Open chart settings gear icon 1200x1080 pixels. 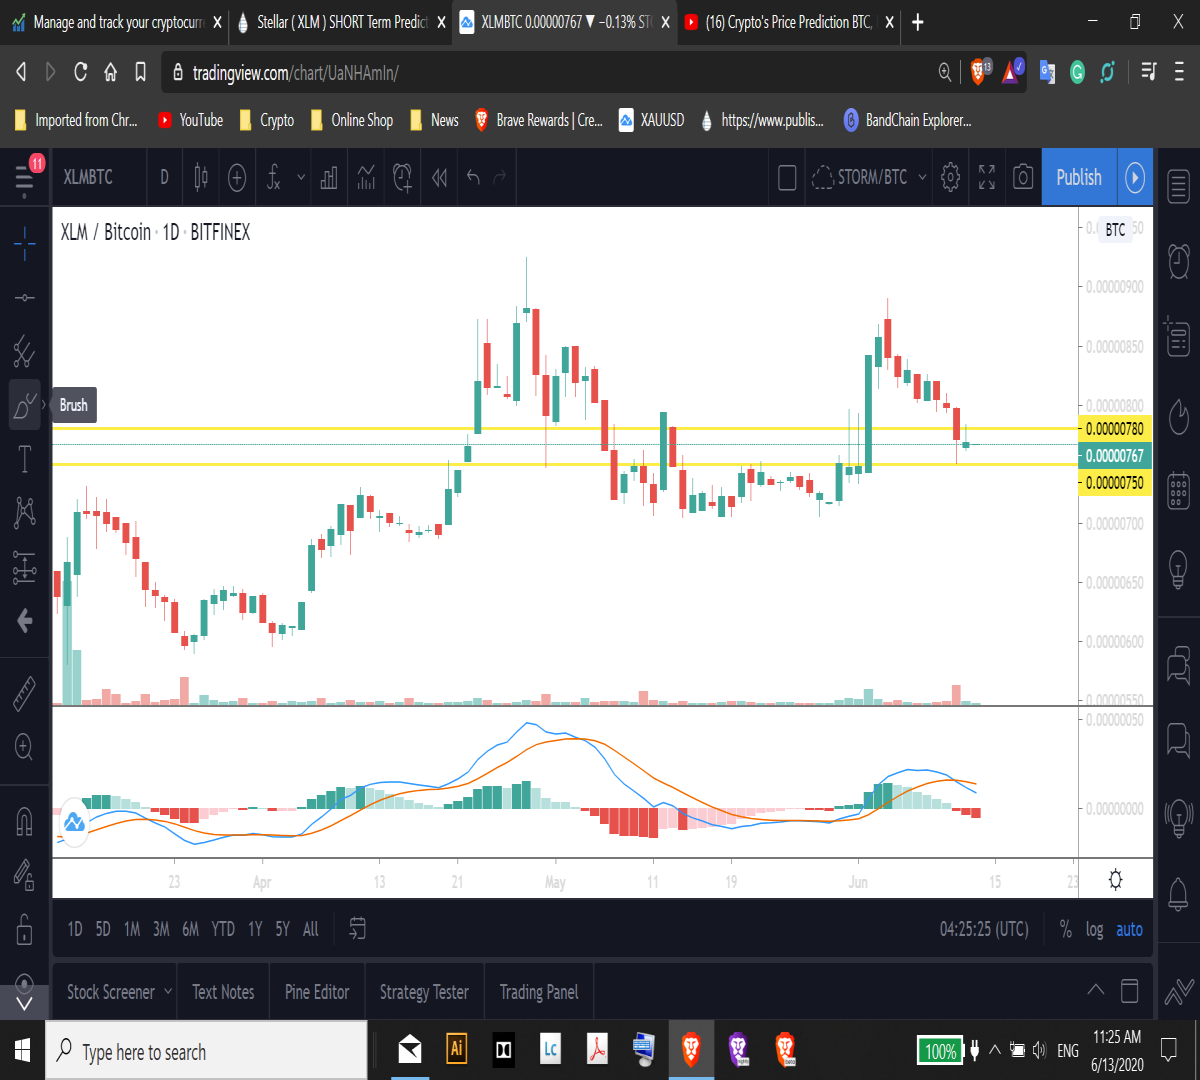click(x=950, y=178)
